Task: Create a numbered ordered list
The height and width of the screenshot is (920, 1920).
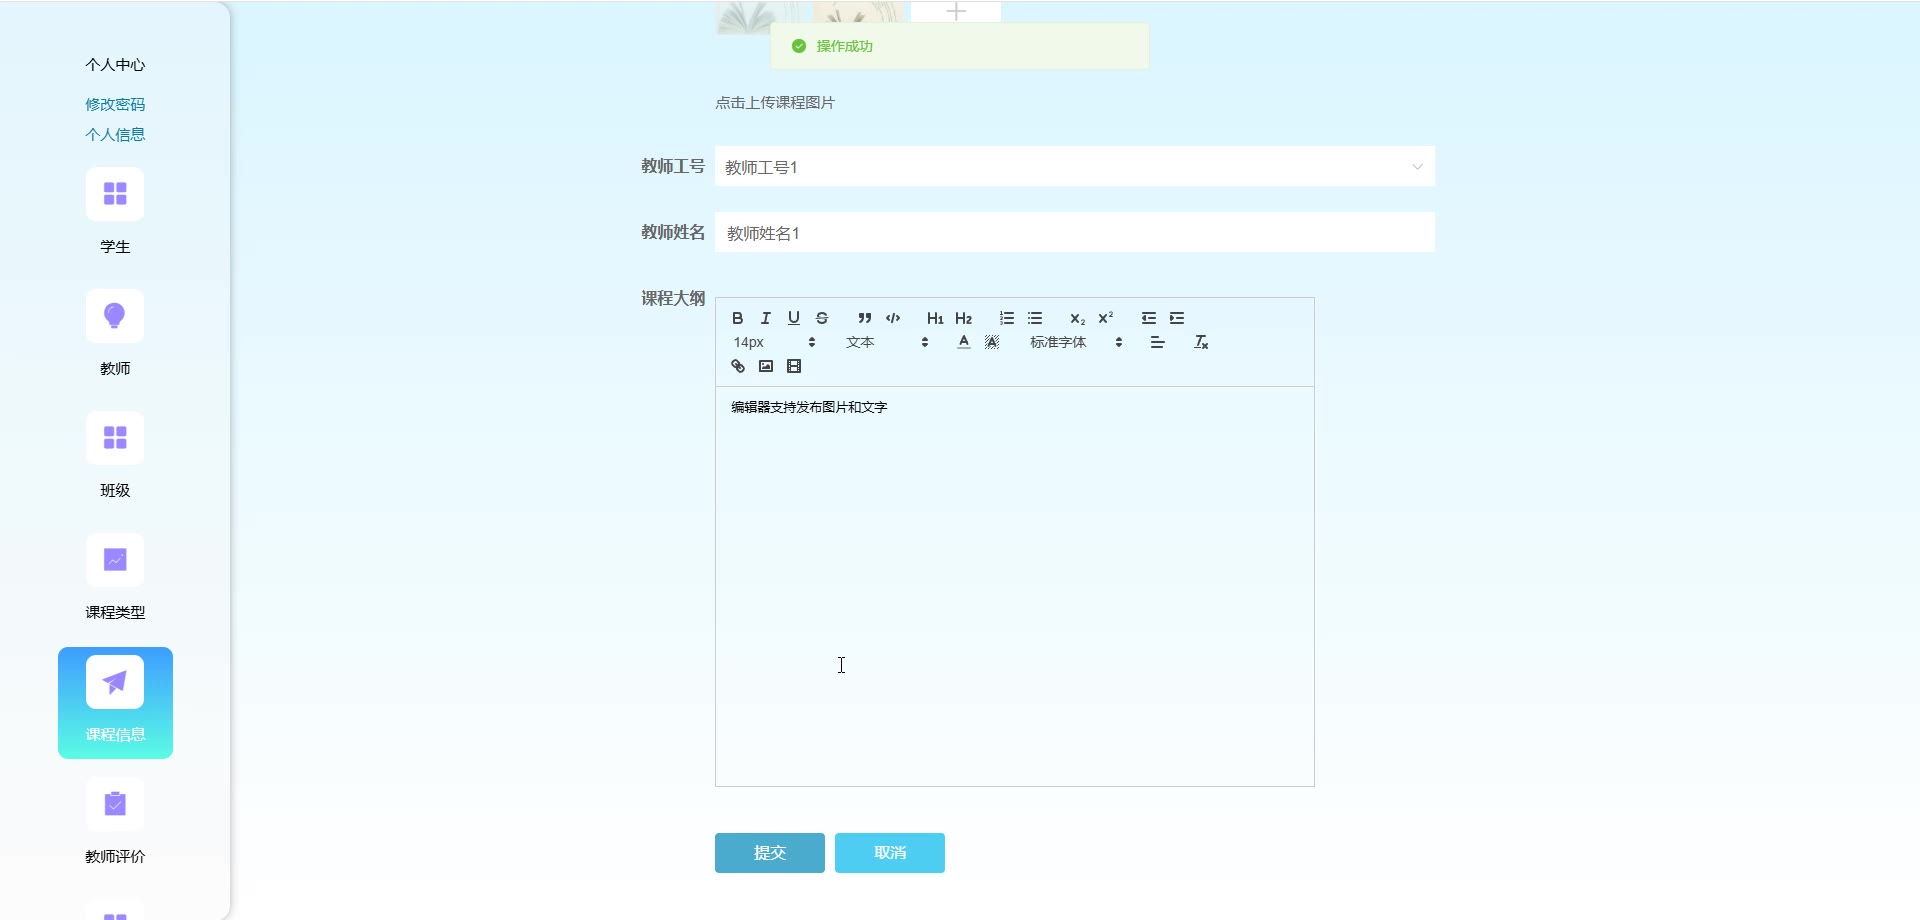Action: click(1007, 318)
